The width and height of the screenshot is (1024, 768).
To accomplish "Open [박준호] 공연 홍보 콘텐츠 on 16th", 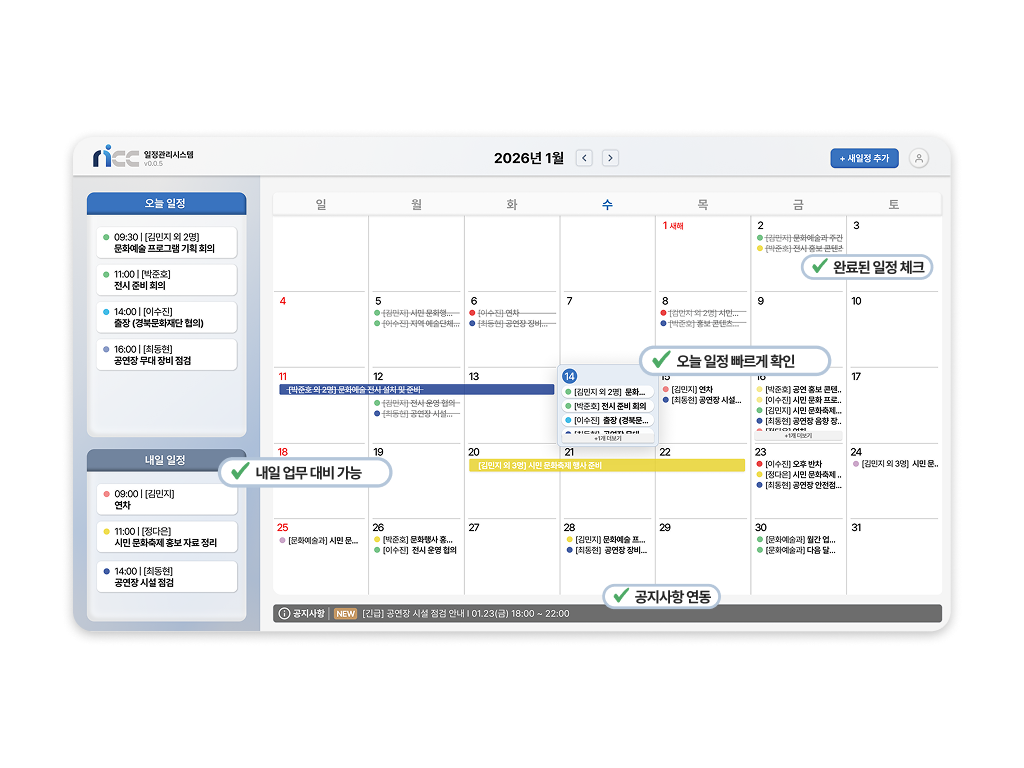I will click(x=799, y=389).
